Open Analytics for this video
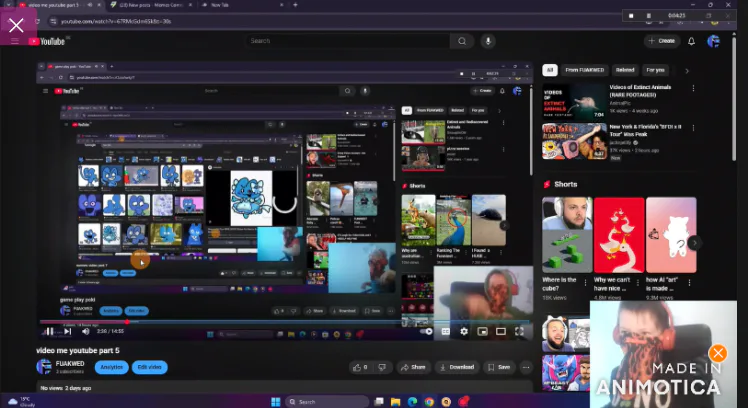This screenshot has height=408, width=748. click(x=112, y=367)
